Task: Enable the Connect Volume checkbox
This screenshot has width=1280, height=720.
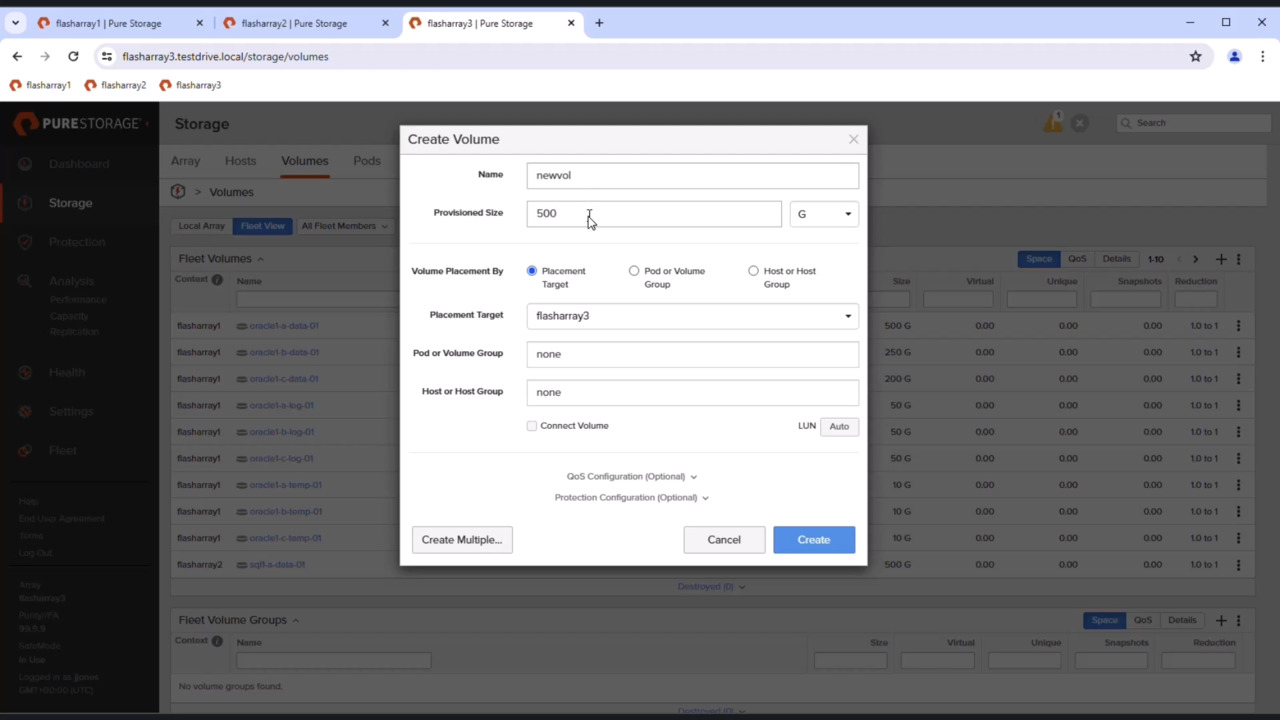Action: 531,425
